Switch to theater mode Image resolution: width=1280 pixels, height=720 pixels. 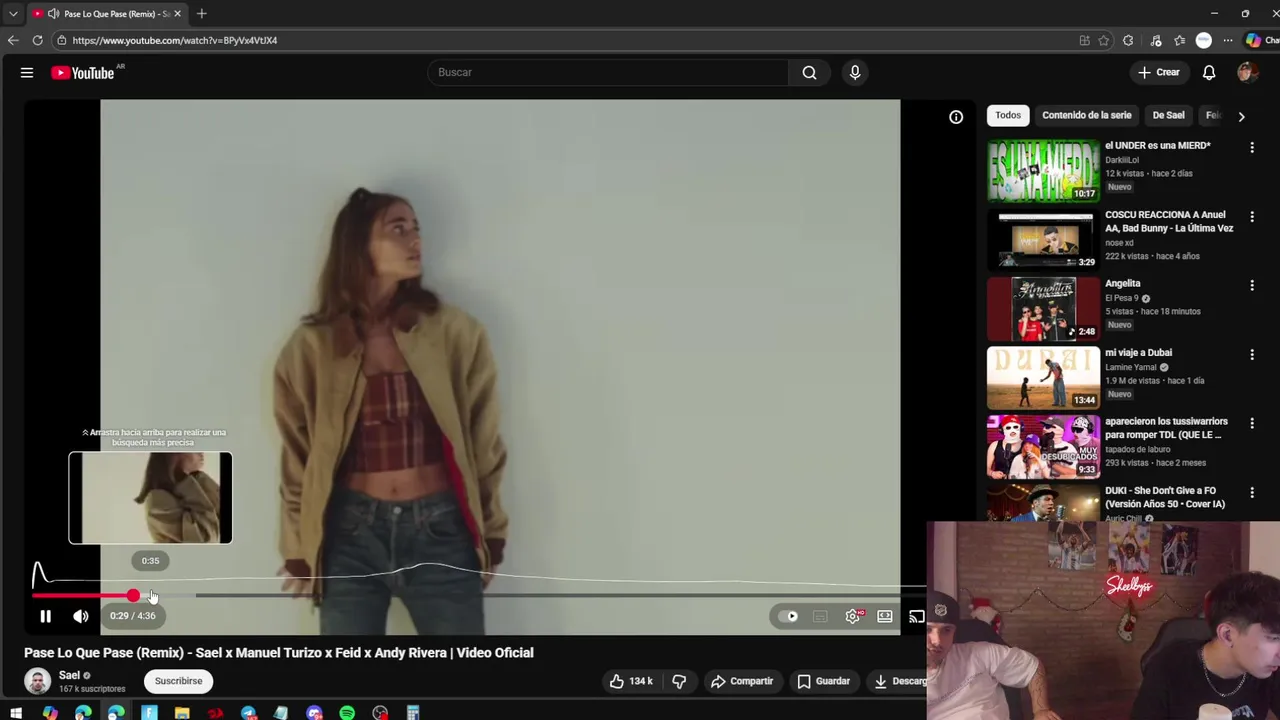pyautogui.click(x=885, y=616)
